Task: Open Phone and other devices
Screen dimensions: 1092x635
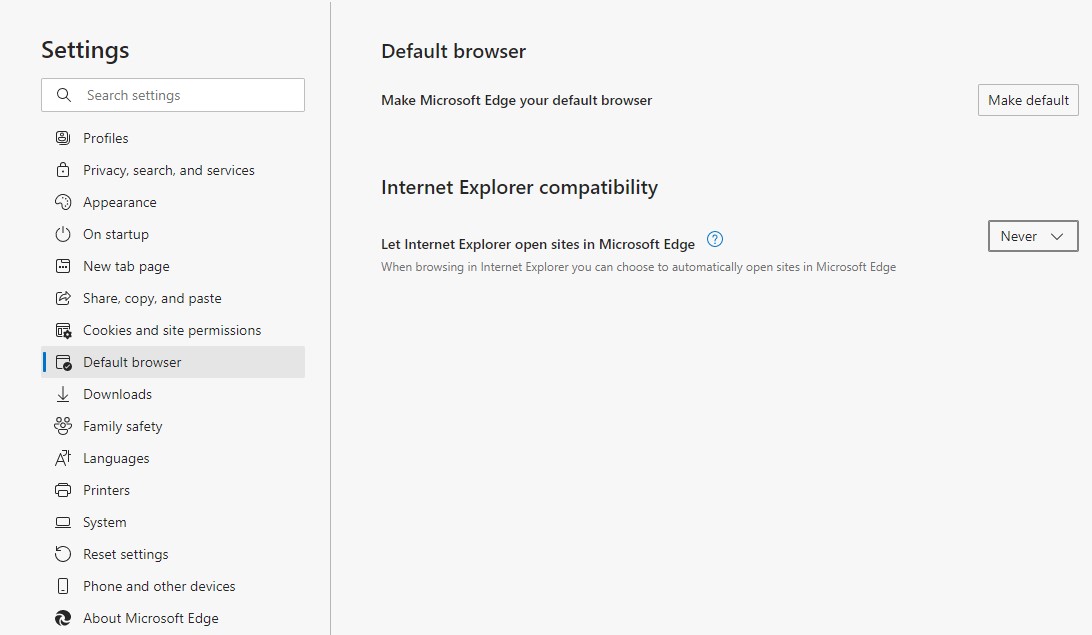Action: click(173, 586)
